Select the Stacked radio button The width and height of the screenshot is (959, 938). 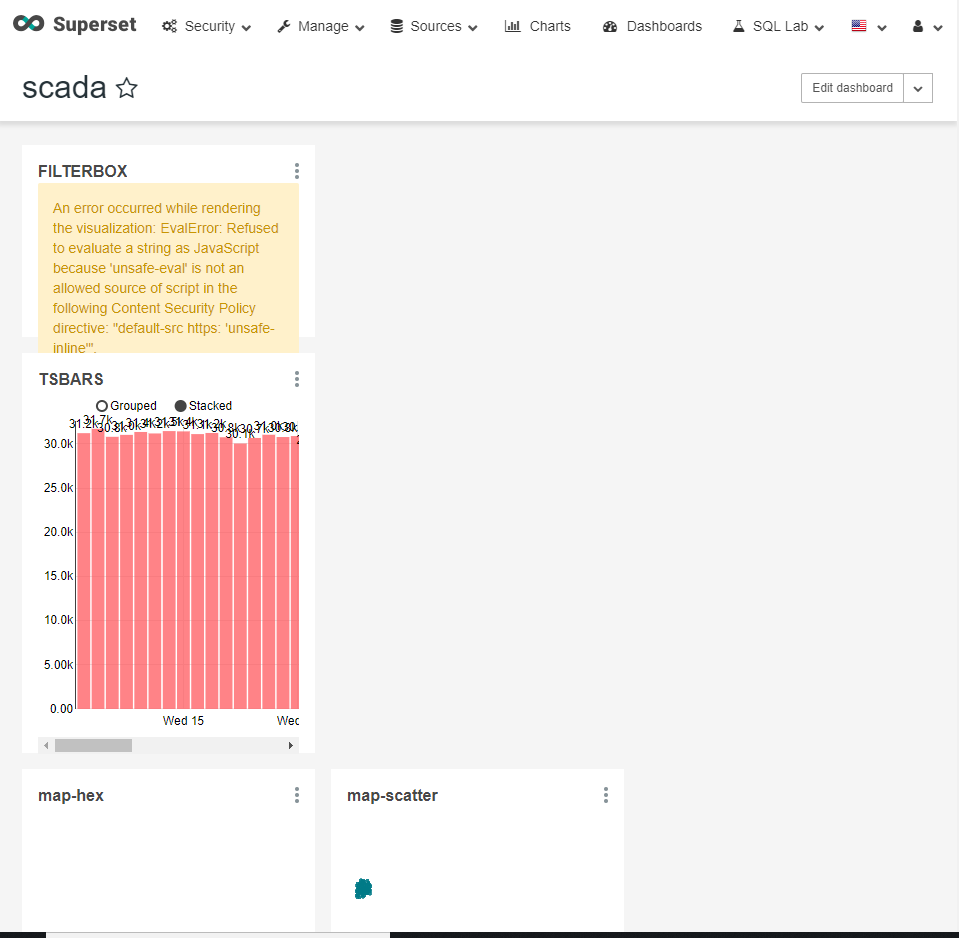[x=177, y=405]
